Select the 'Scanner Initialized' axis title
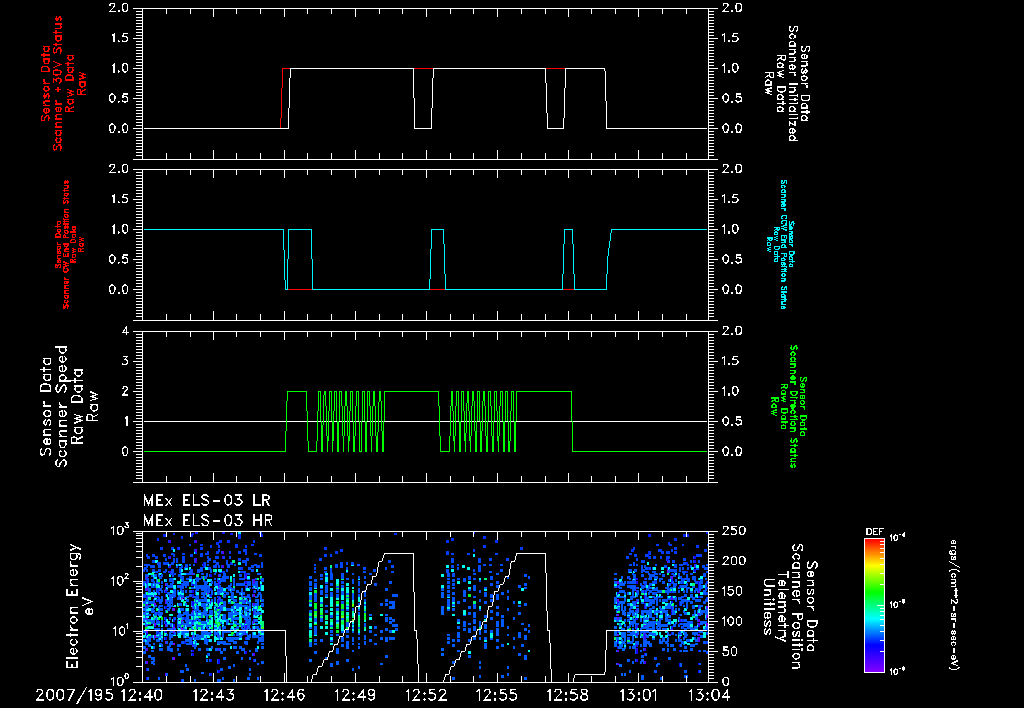The width and height of the screenshot is (1024, 708). (792, 84)
